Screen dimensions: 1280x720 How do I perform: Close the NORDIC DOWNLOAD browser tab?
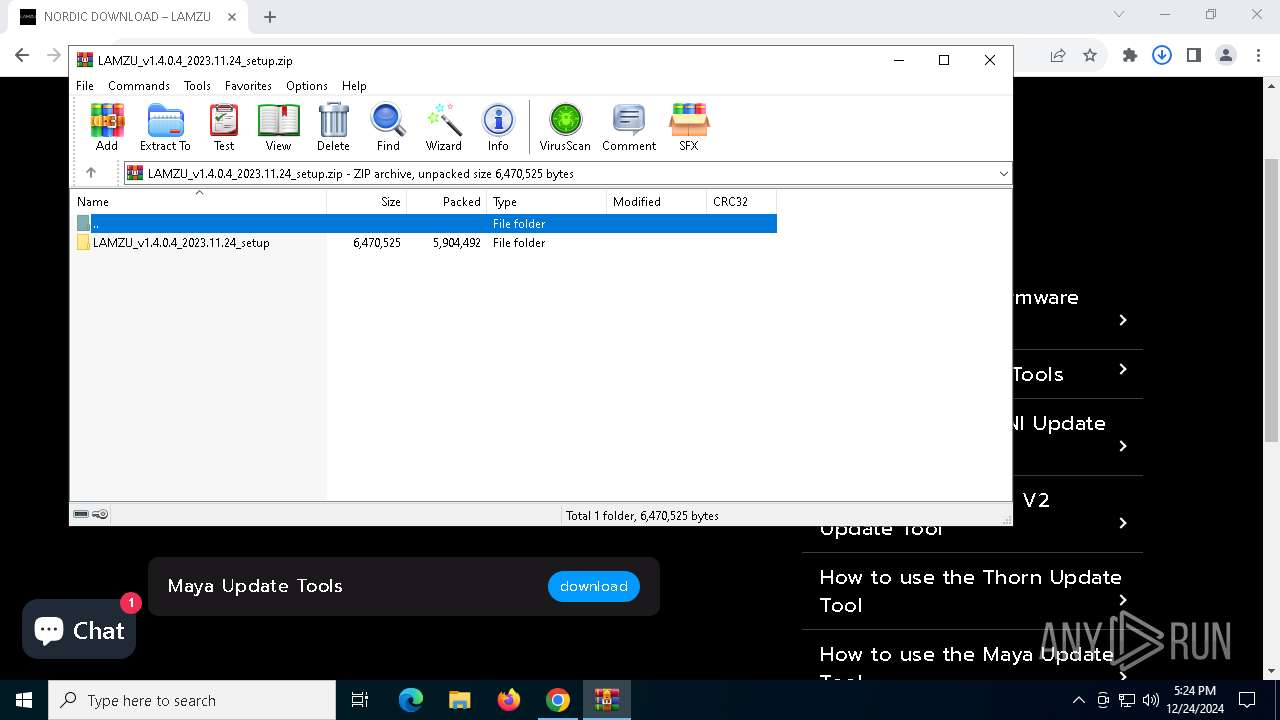pyautogui.click(x=231, y=17)
